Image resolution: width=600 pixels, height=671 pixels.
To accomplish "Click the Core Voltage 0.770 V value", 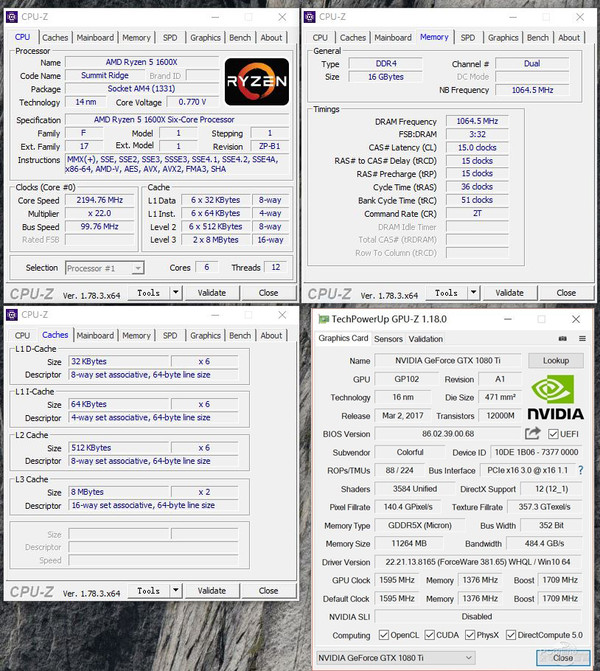I will pyautogui.click(x=192, y=102).
